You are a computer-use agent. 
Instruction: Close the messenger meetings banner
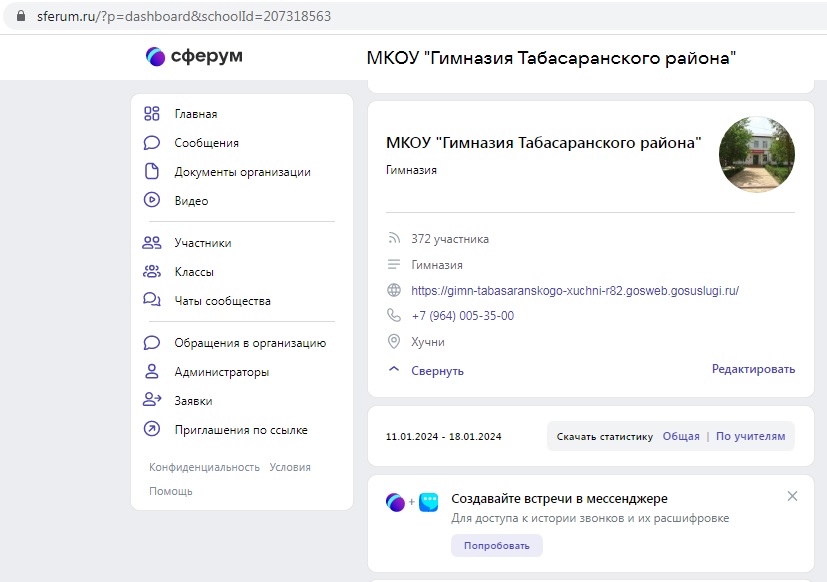(792, 496)
